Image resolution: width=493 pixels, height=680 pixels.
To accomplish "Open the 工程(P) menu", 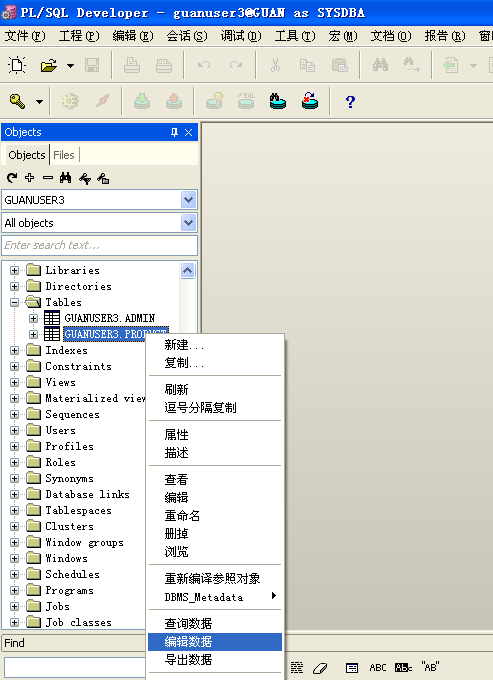I will 79,36.
